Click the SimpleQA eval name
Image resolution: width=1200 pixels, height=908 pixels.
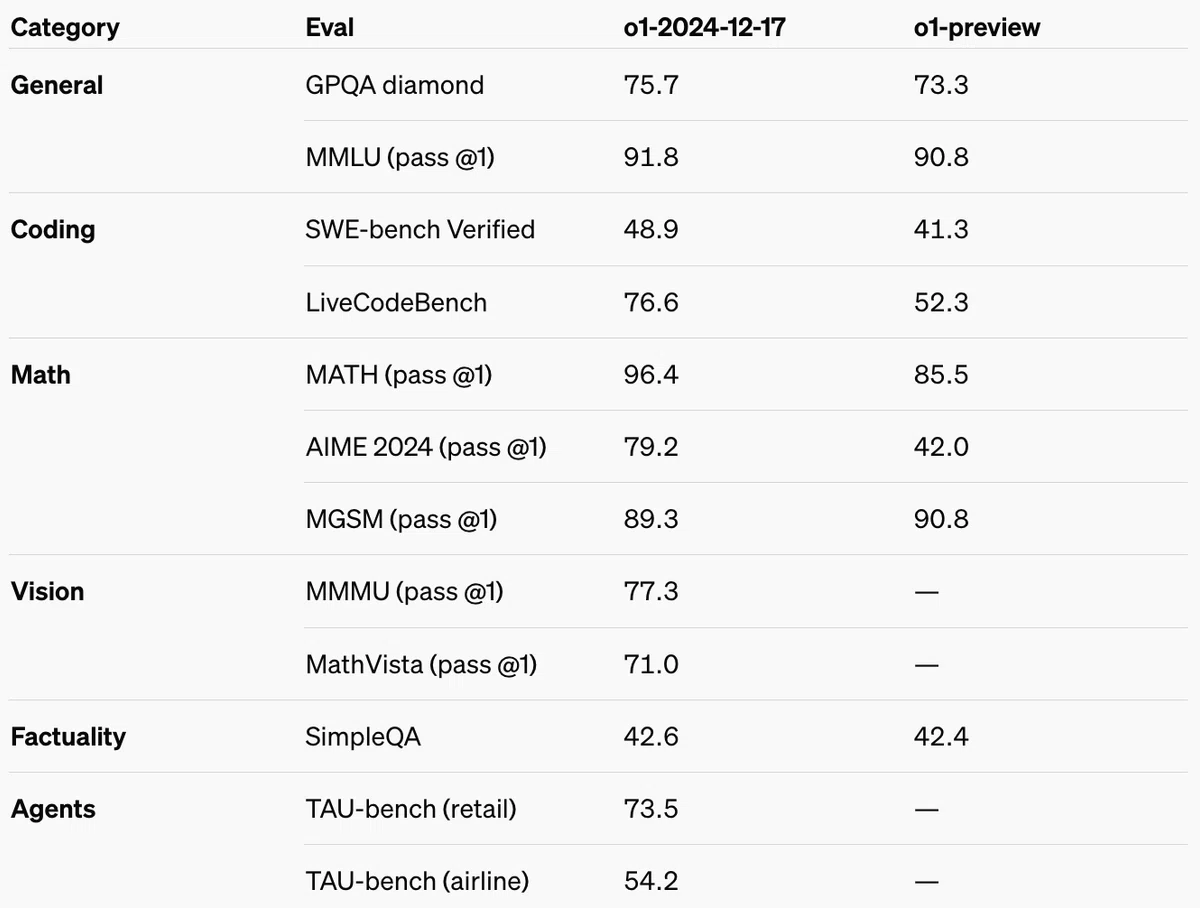tap(363, 737)
